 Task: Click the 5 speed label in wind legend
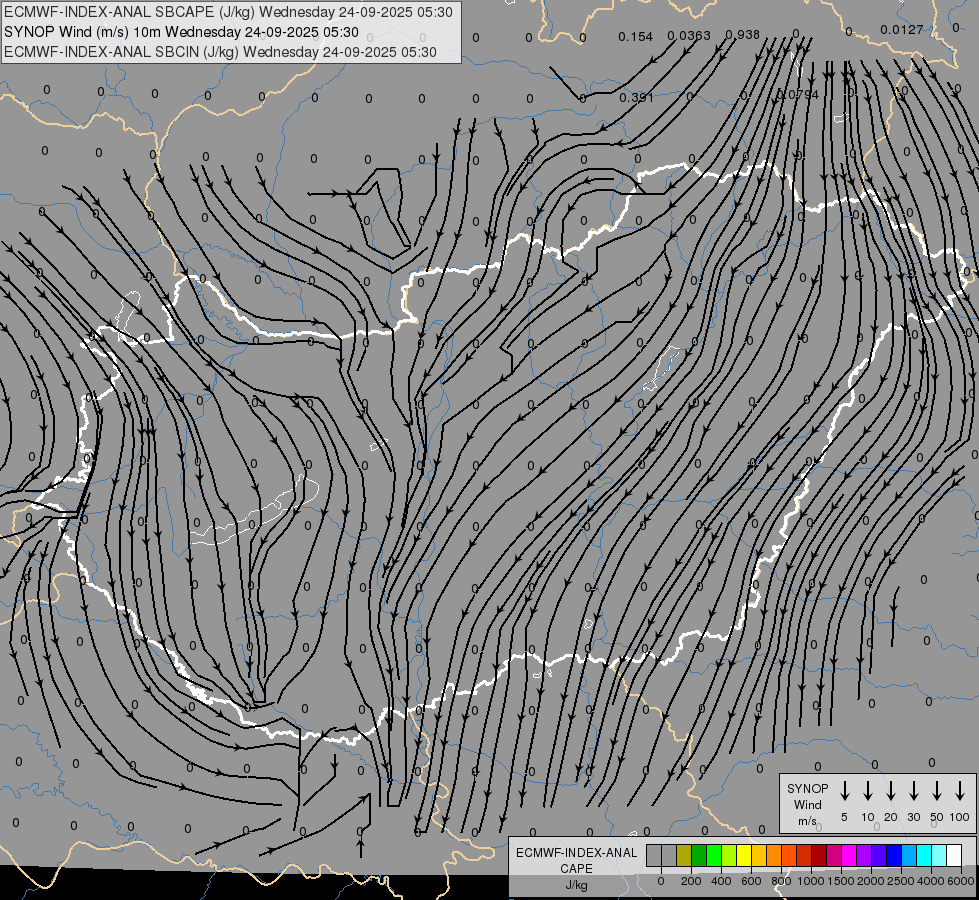point(844,817)
